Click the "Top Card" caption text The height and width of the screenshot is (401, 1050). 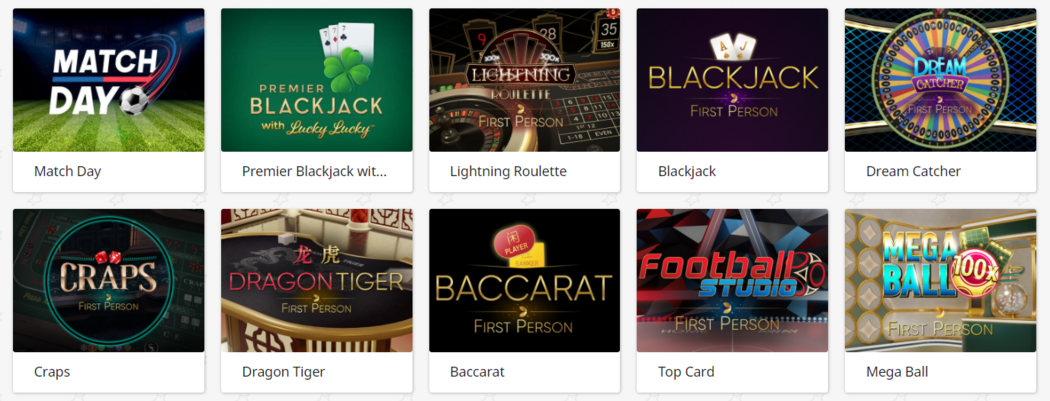686,372
